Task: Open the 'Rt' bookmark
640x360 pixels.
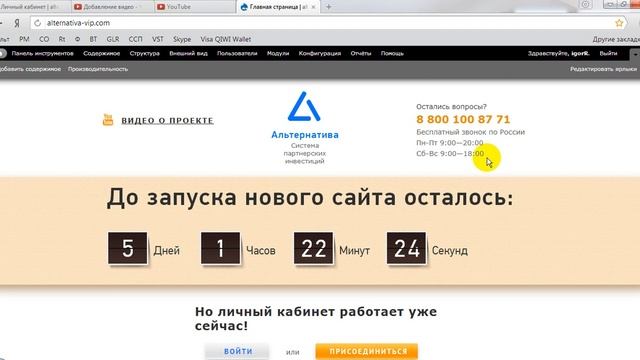Action: click(x=62, y=39)
